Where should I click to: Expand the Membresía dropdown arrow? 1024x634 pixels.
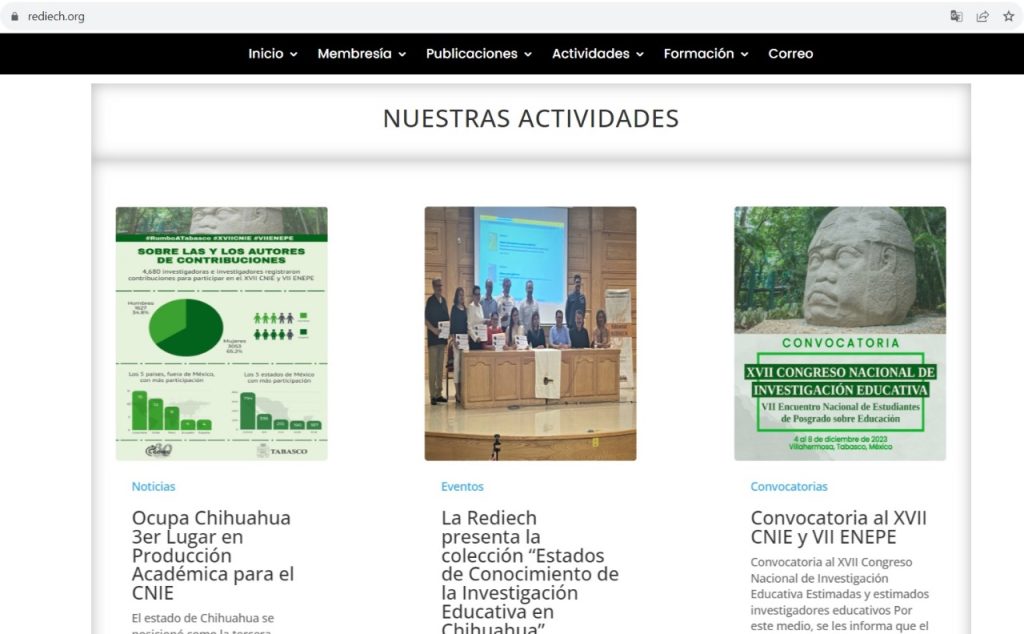click(402, 54)
